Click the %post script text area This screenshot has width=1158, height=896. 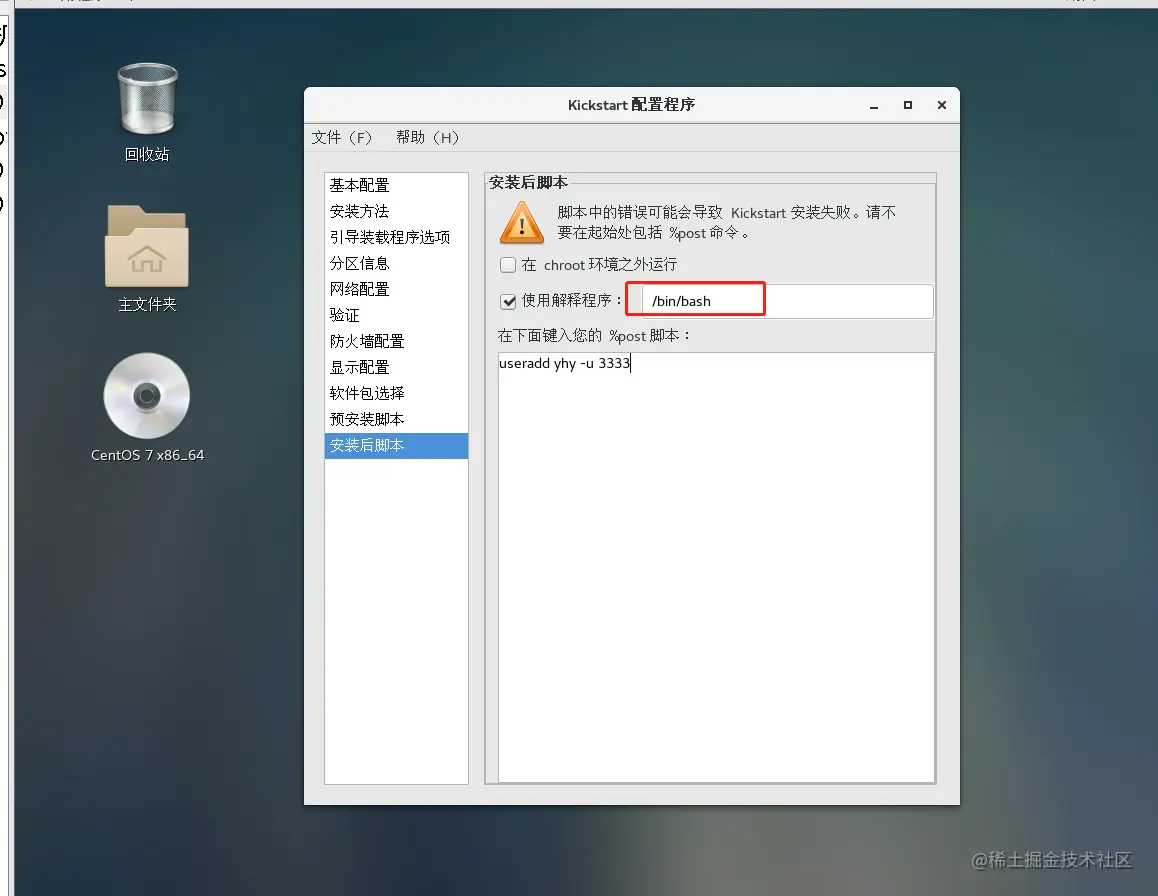[x=716, y=567]
